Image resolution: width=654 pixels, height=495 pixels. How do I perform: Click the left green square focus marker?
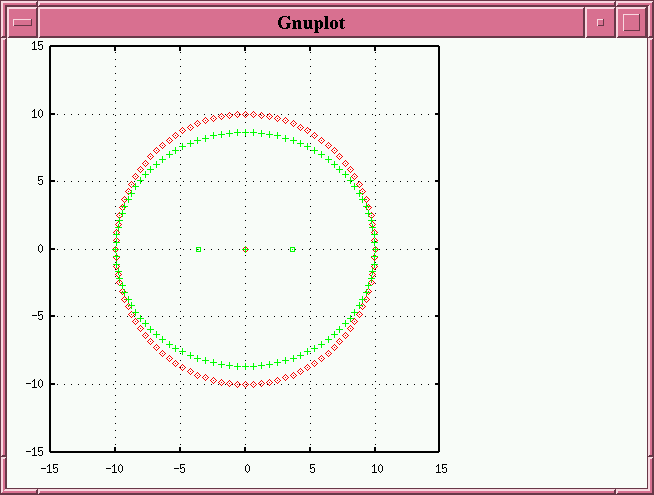[x=199, y=249]
